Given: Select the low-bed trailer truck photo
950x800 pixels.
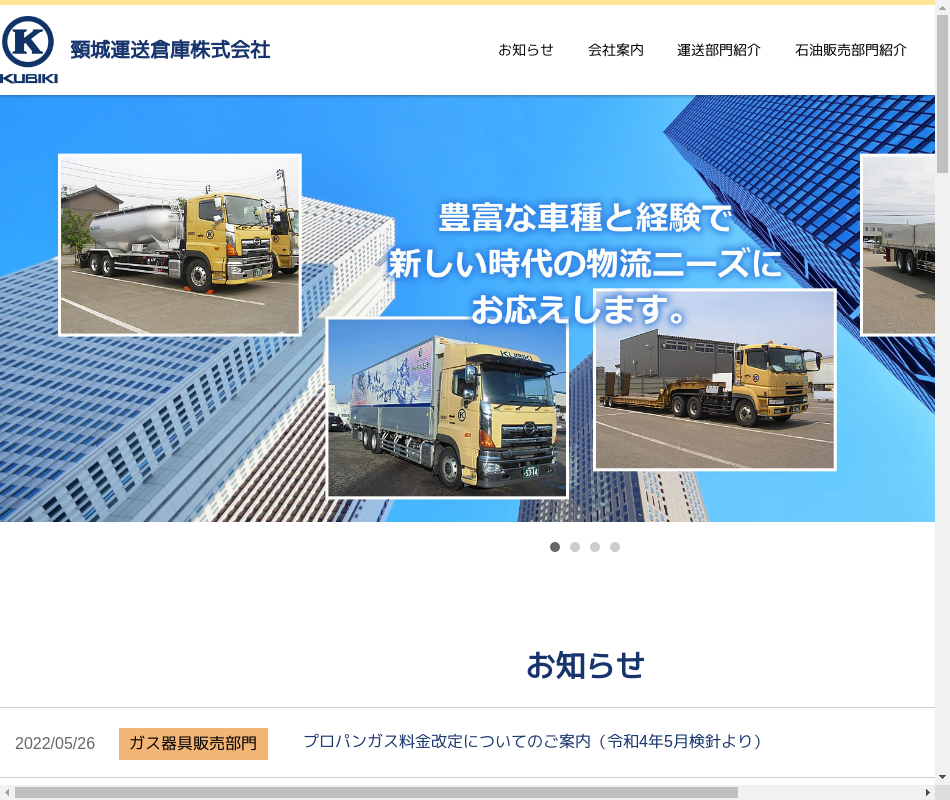Looking at the screenshot, I should pos(714,380).
